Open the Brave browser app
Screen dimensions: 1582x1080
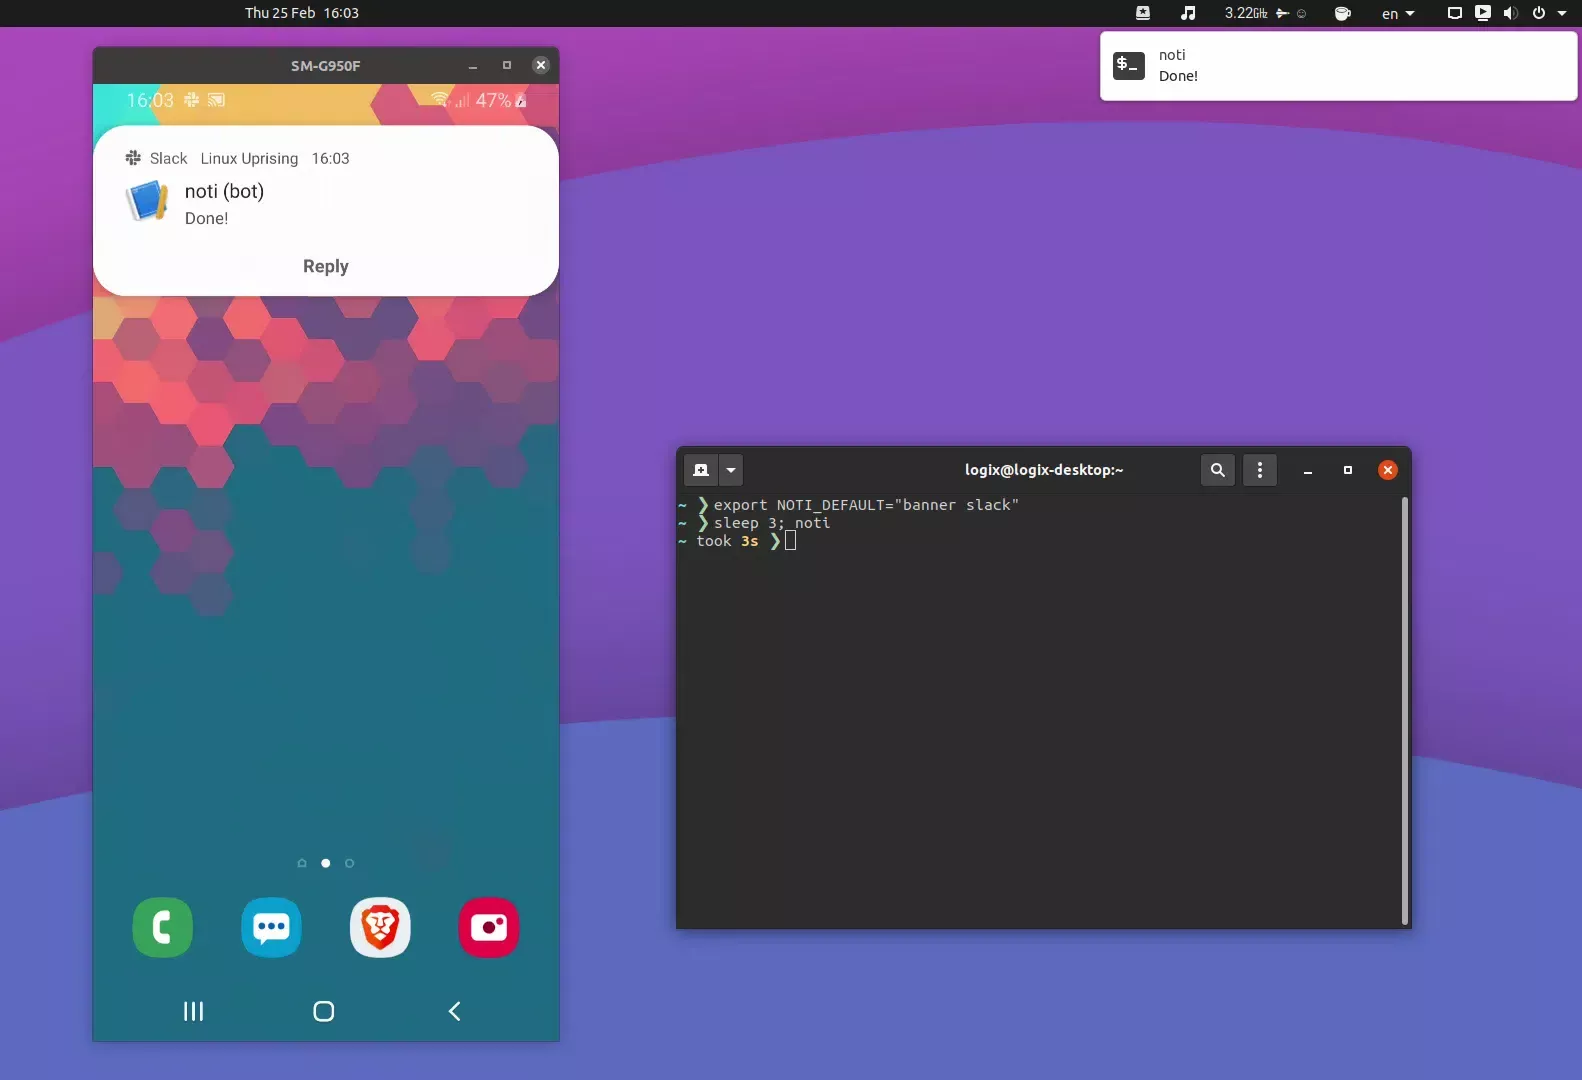(380, 927)
